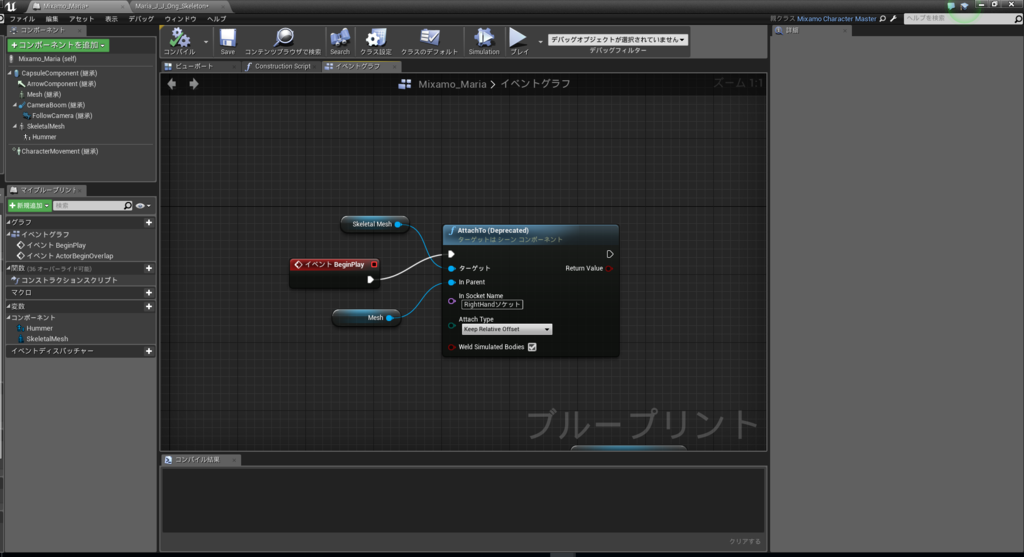Add new event dispatcher plus icon
1024x557 pixels.
[149, 351]
